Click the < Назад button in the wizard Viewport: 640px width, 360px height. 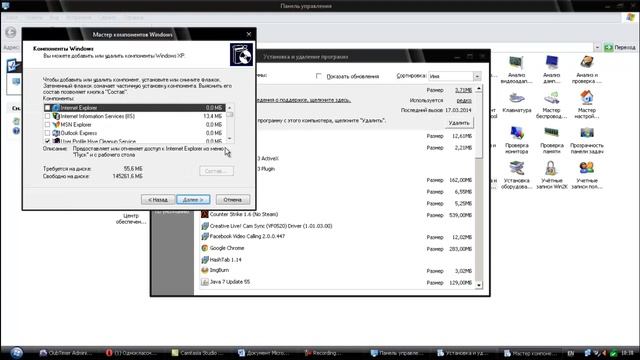[158, 200]
